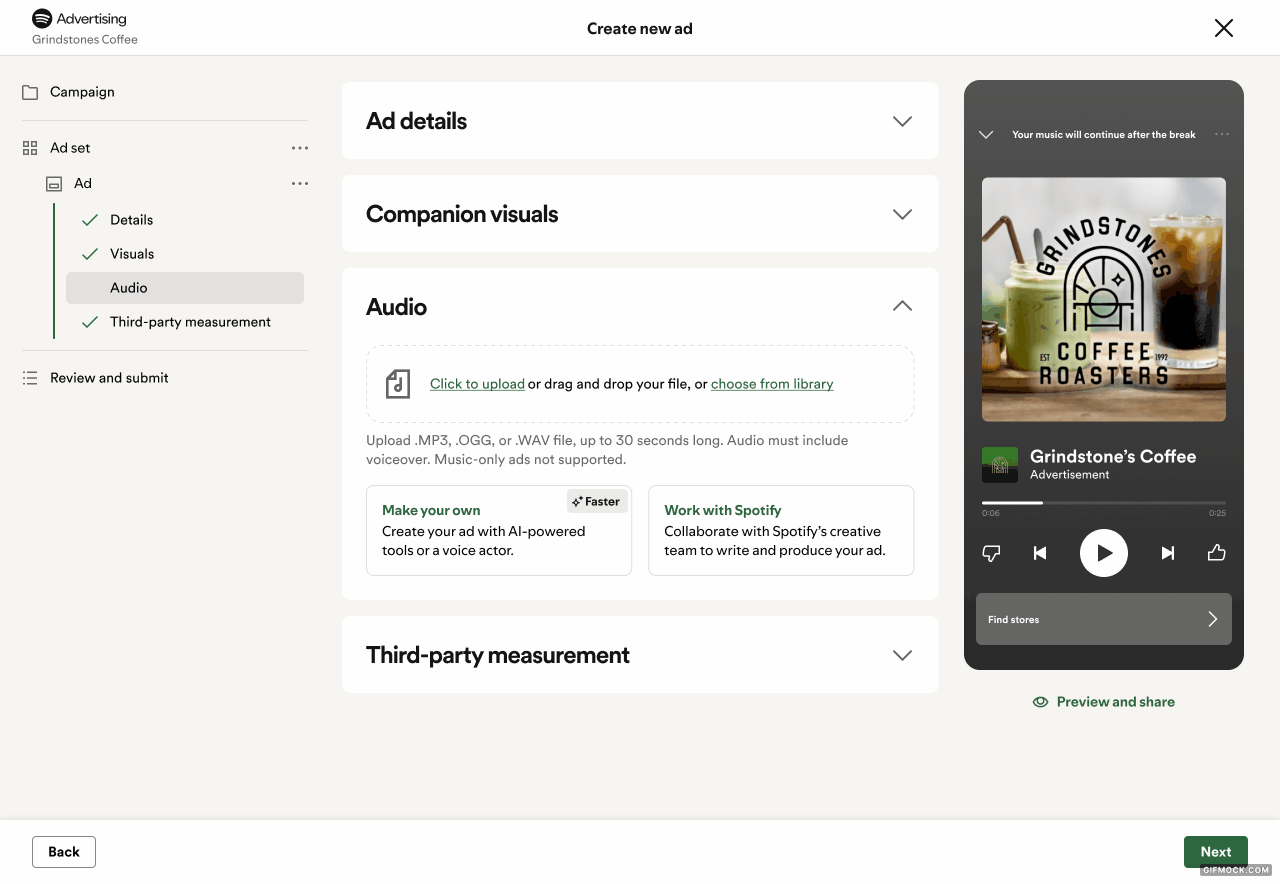Viewport: 1280px width, 884px height.
Task: Collapse the ad preview player chevron
Action: click(x=986, y=135)
